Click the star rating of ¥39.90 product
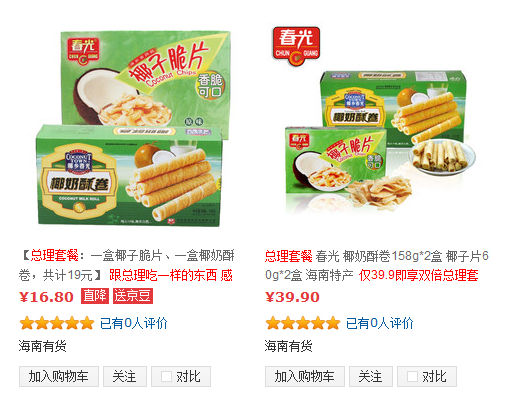This screenshot has width=531, height=409. (x=303, y=323)
